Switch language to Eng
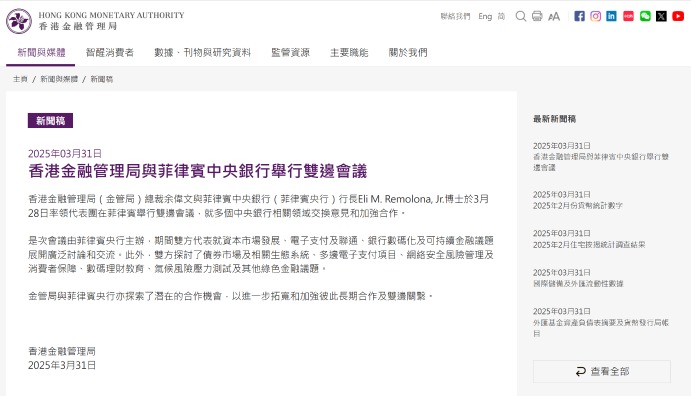 tap(485, 16)
